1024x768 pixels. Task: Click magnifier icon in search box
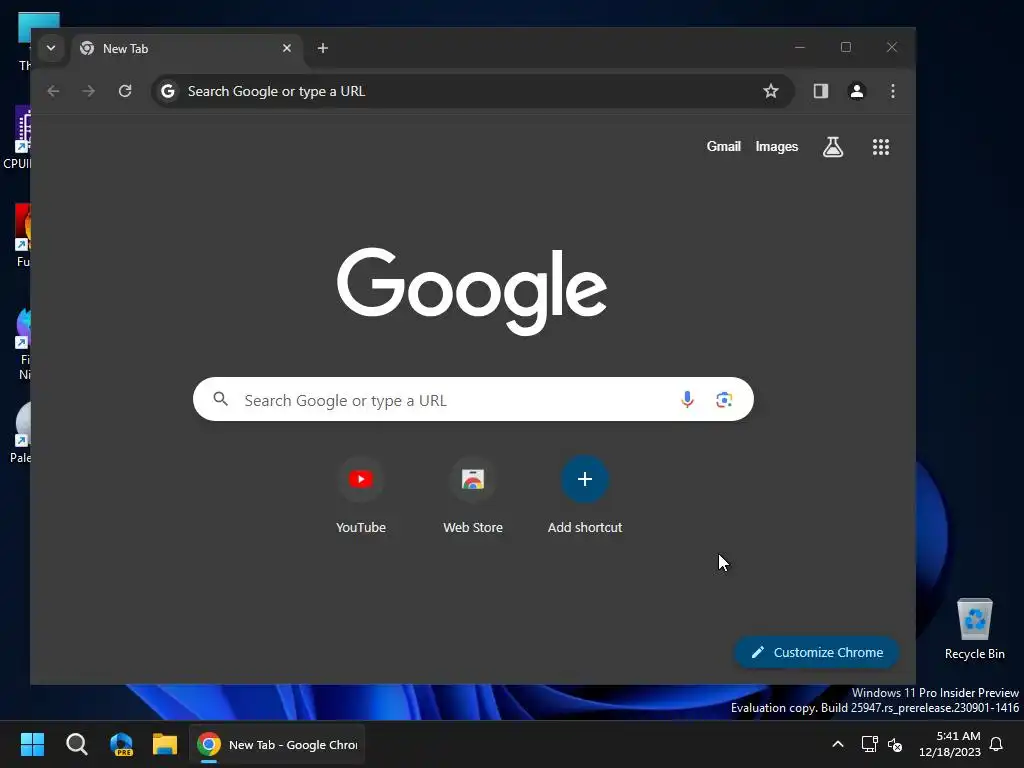pyautogui.click(x=221, y=399)
